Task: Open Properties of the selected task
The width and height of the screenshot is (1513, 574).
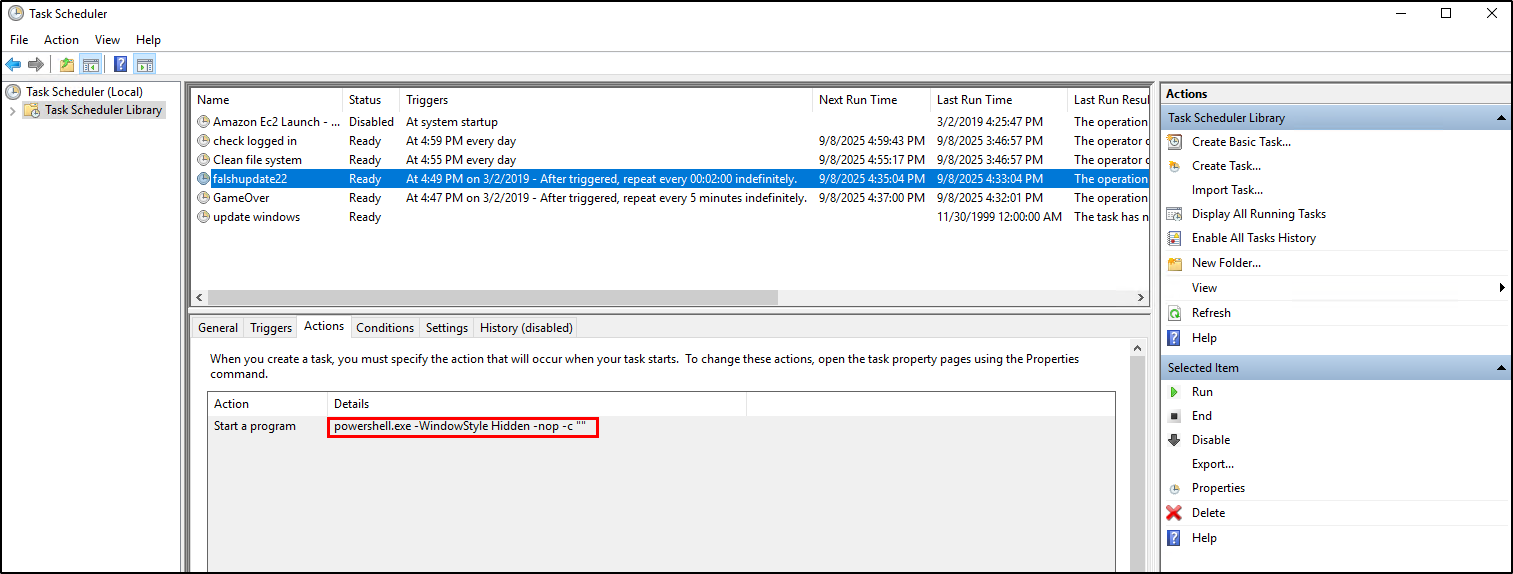Action: pos(1218,488)
